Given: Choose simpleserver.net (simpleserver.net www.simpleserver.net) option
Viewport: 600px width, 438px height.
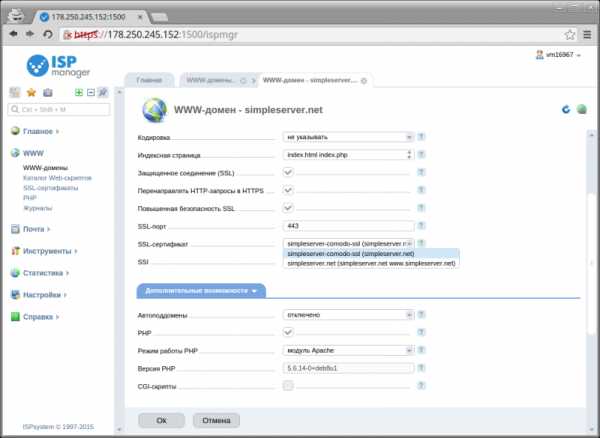Looking at the screenshot, I should (371, 264).
